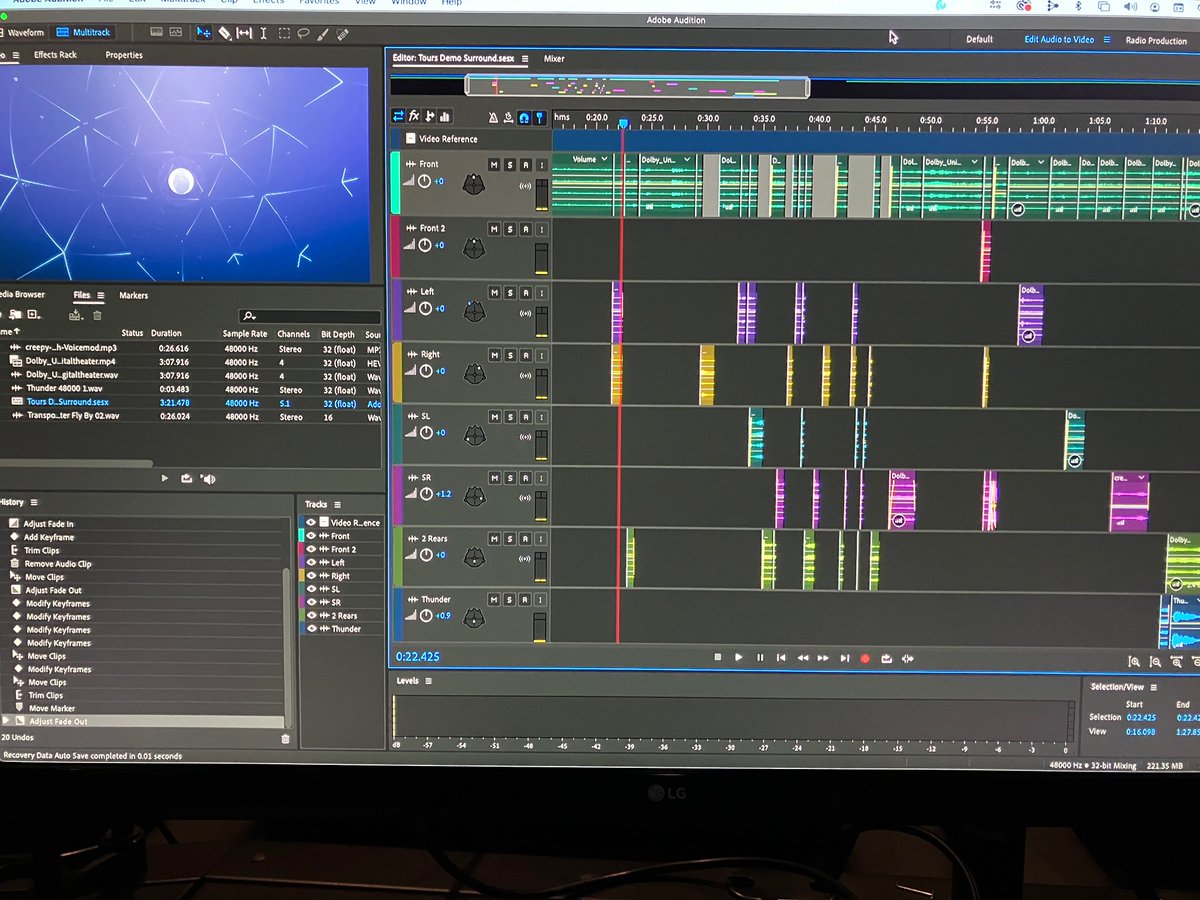Solo the Front 2 track

tap(509, 229)
